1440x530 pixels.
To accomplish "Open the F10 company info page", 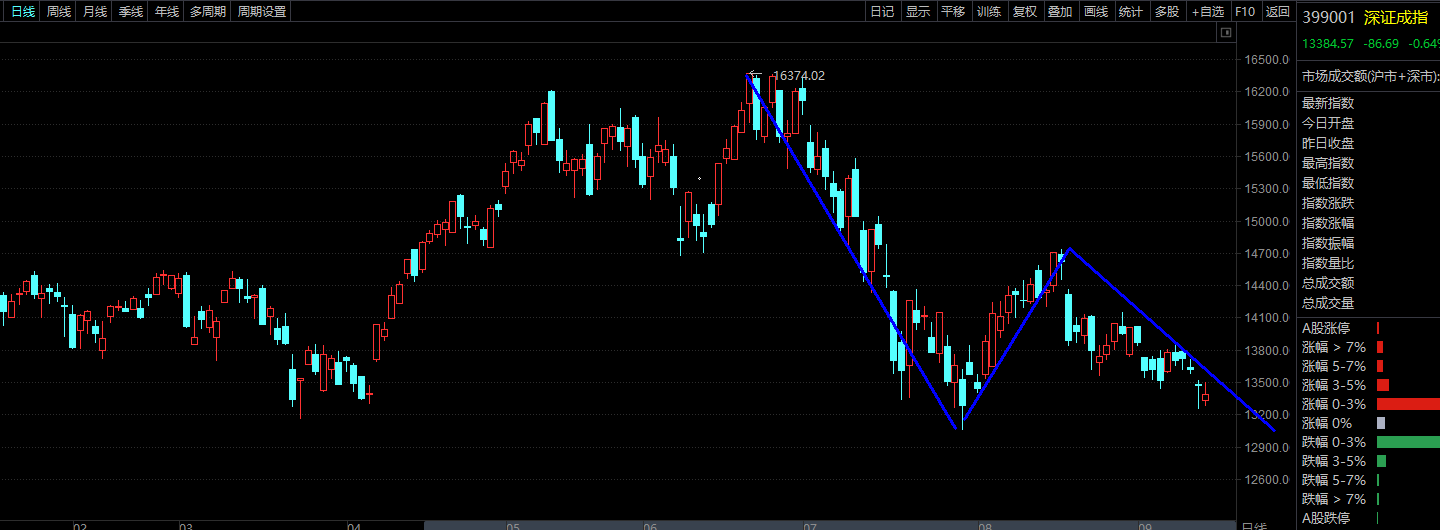I will tap(1245, 12).
